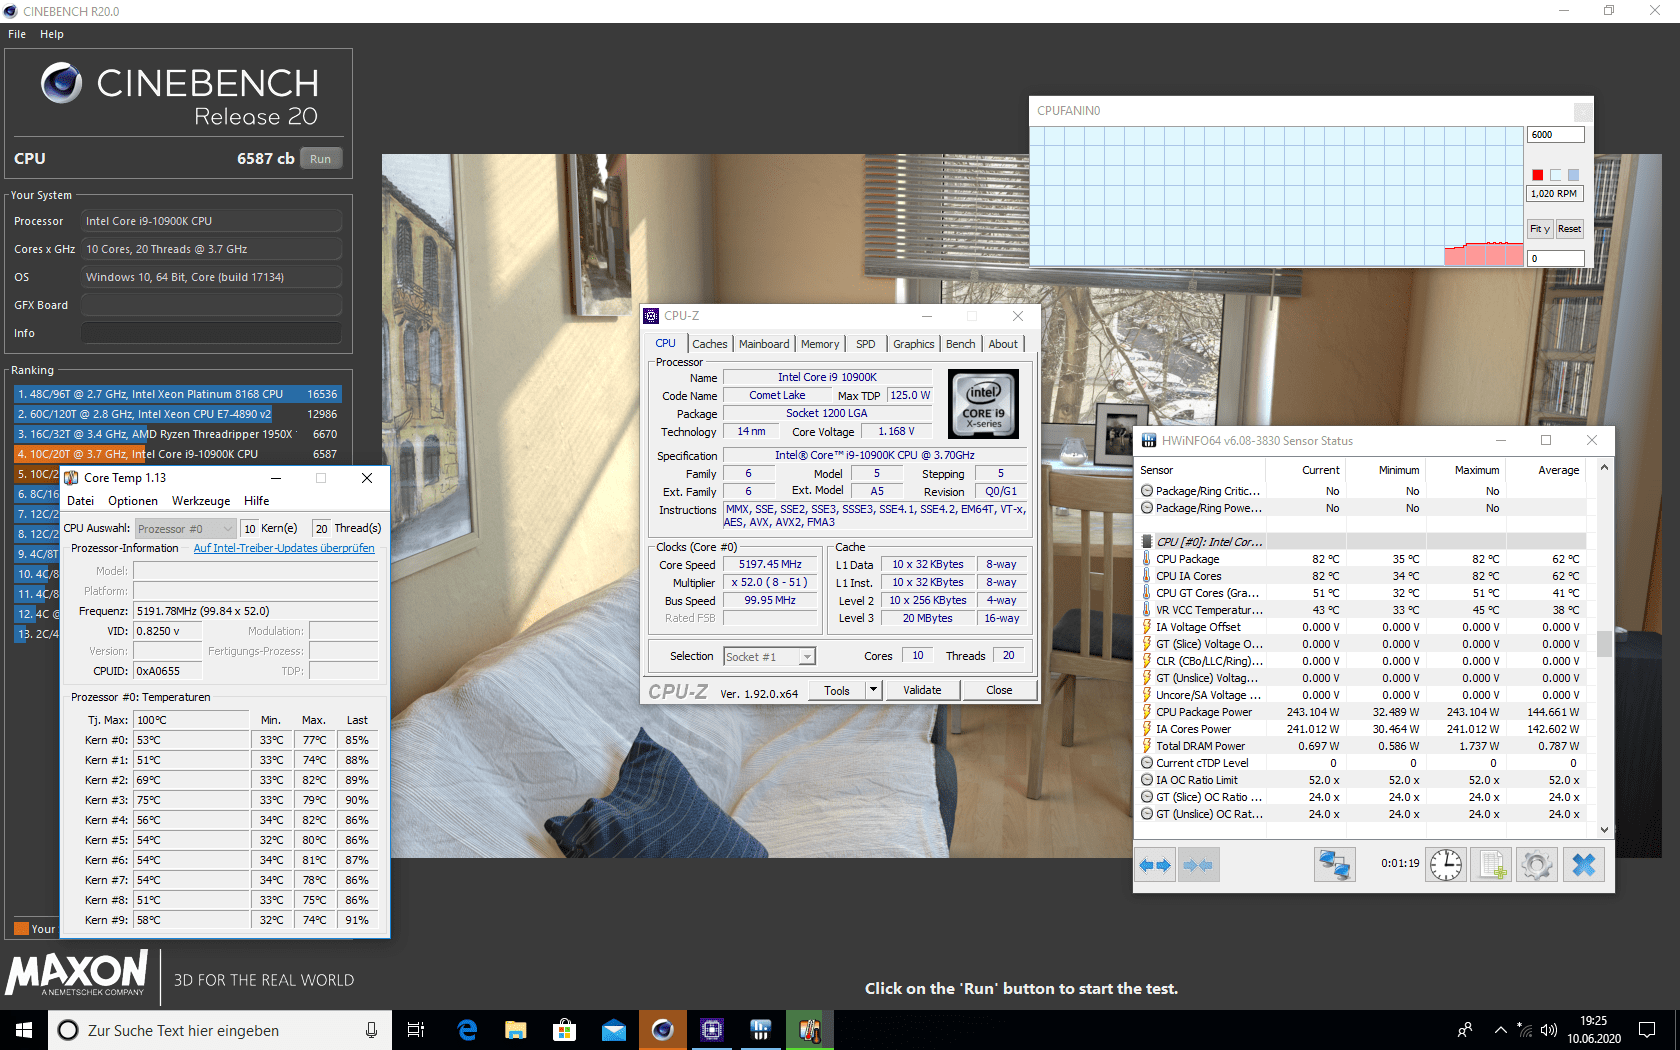Image resolution: width=1680 pixels, height=1050 pixels.
Task: Click the Validate button in CPU-Z
Action: (x=922, y=690)
